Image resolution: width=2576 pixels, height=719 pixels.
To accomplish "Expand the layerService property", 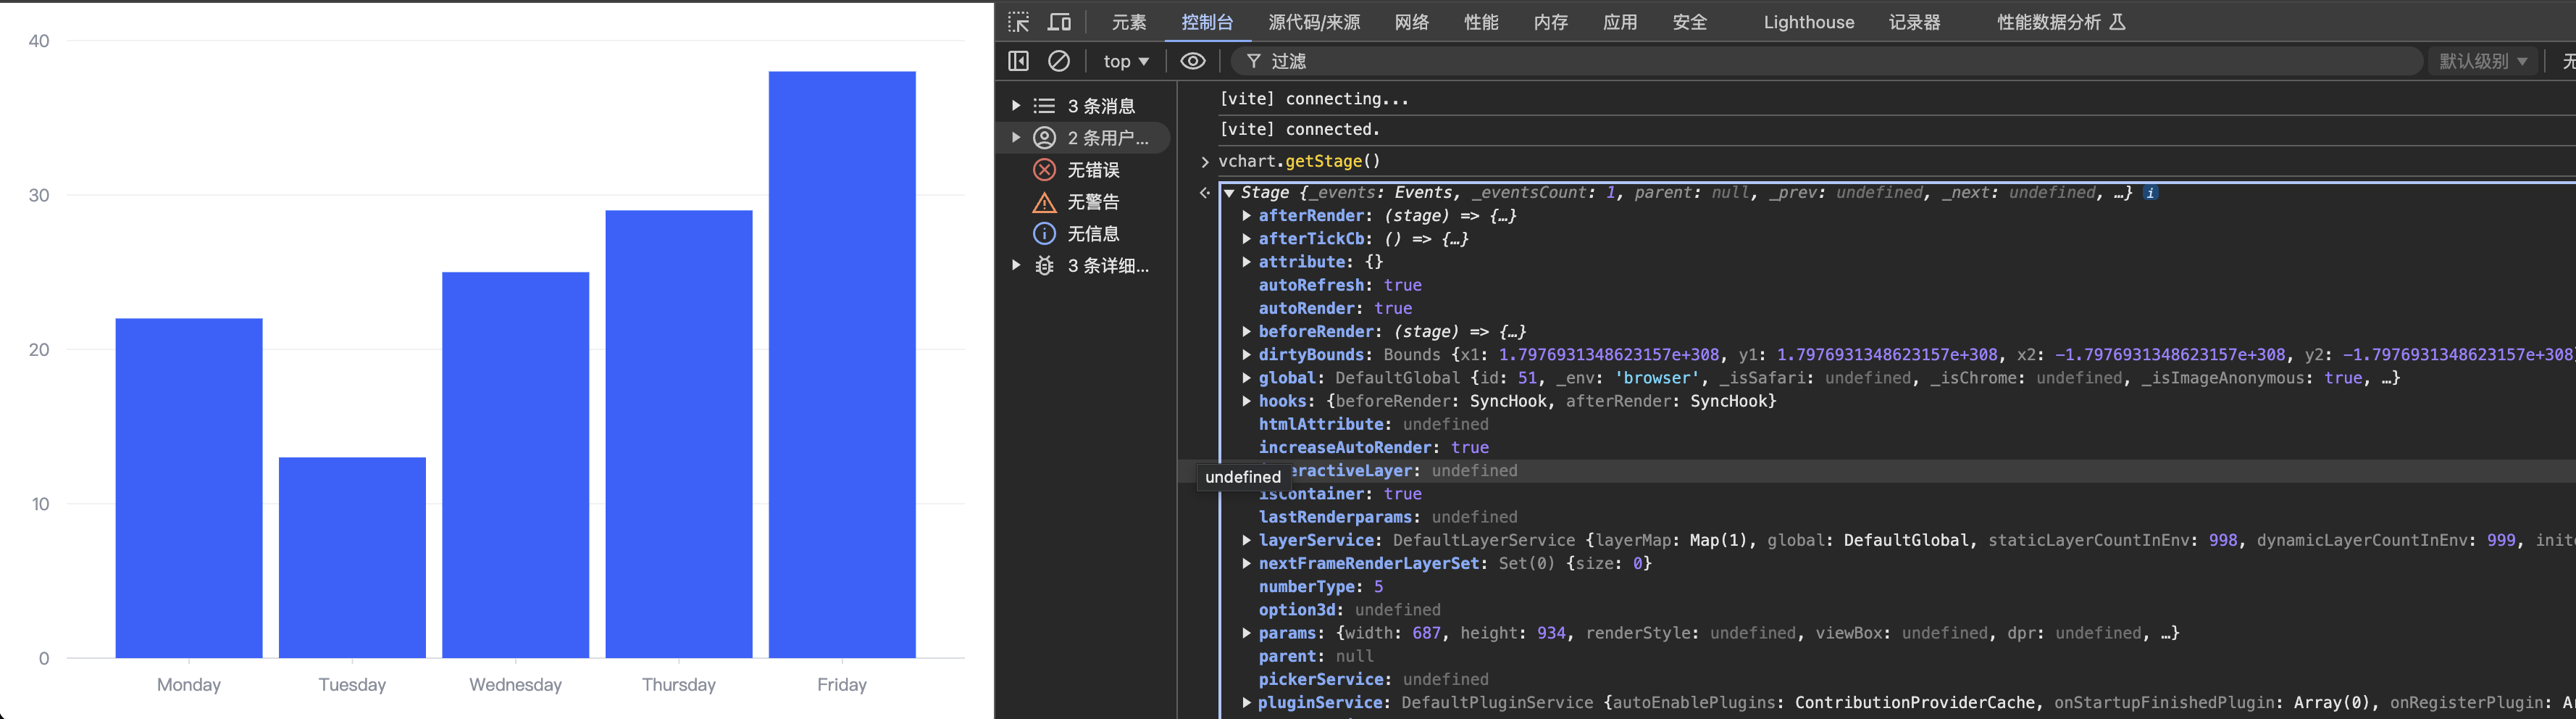I will tap(1246, 539).
